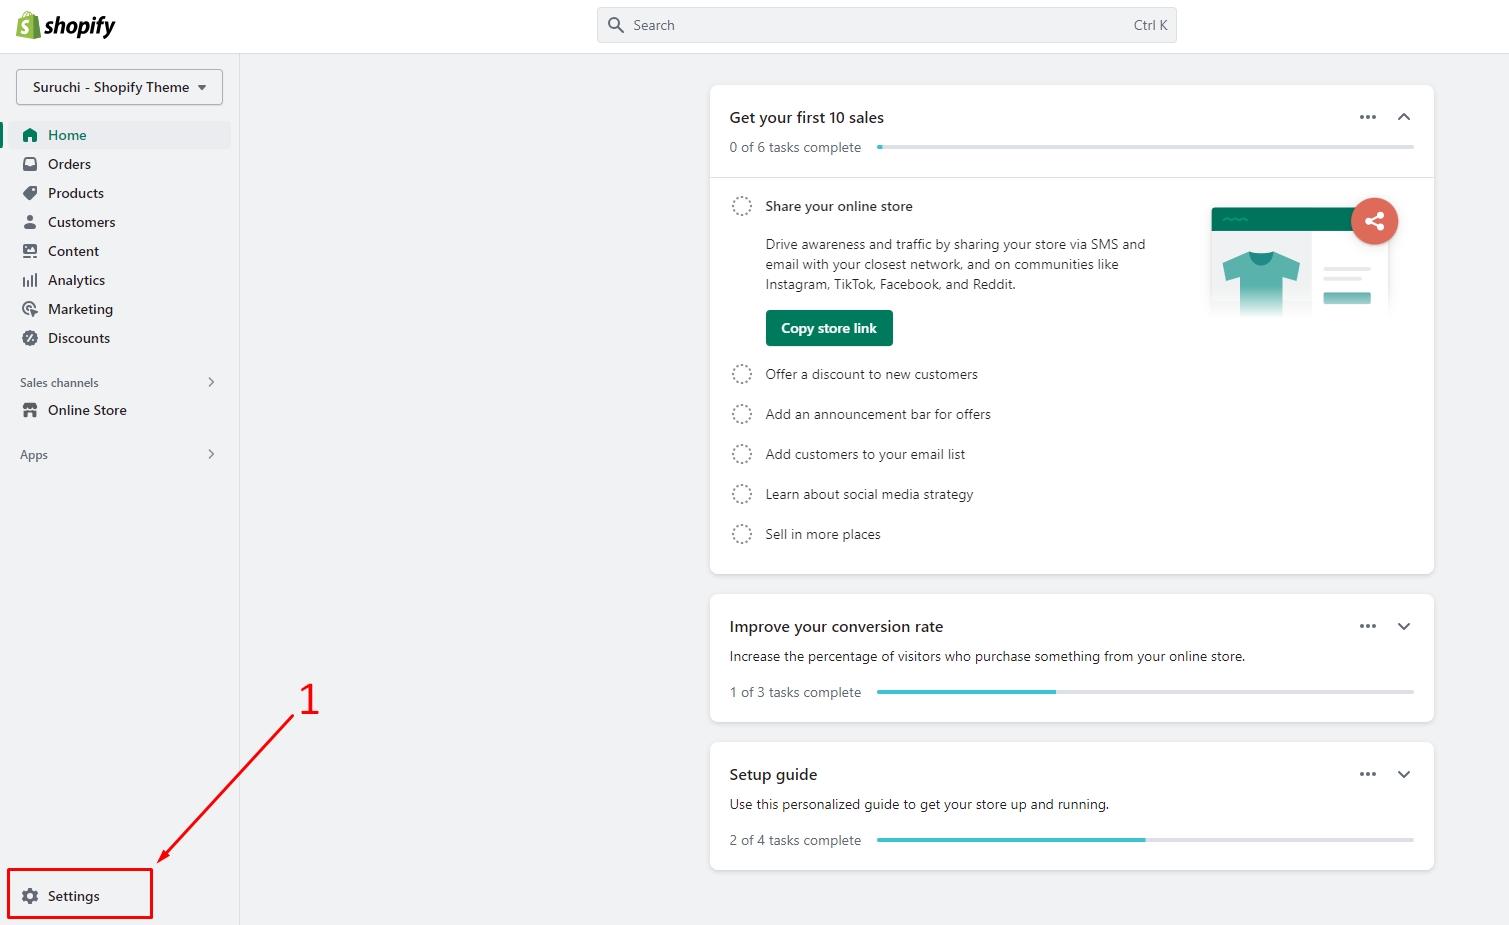Expand the 'Improve your conversion rate' card
Viewport: 1509px width, 925px height.
pyautogui.click(x=1404, y=626)
